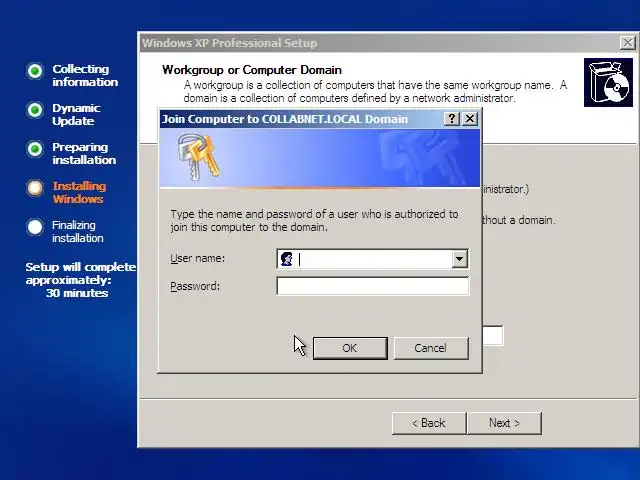Click the 'Type the name and password' instruction text
This screenshot has width=640, height=480.
tap(314, 220)
